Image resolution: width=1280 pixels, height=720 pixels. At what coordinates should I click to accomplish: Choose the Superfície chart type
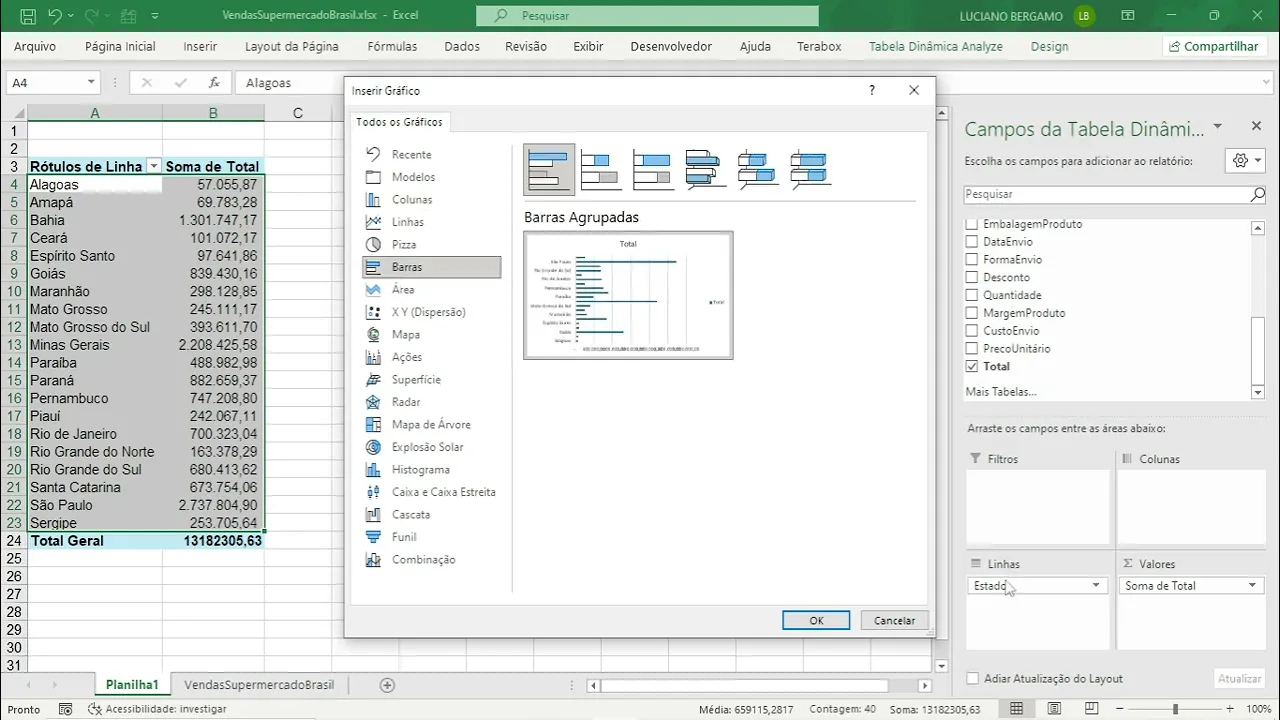click(x=431, y=379)
